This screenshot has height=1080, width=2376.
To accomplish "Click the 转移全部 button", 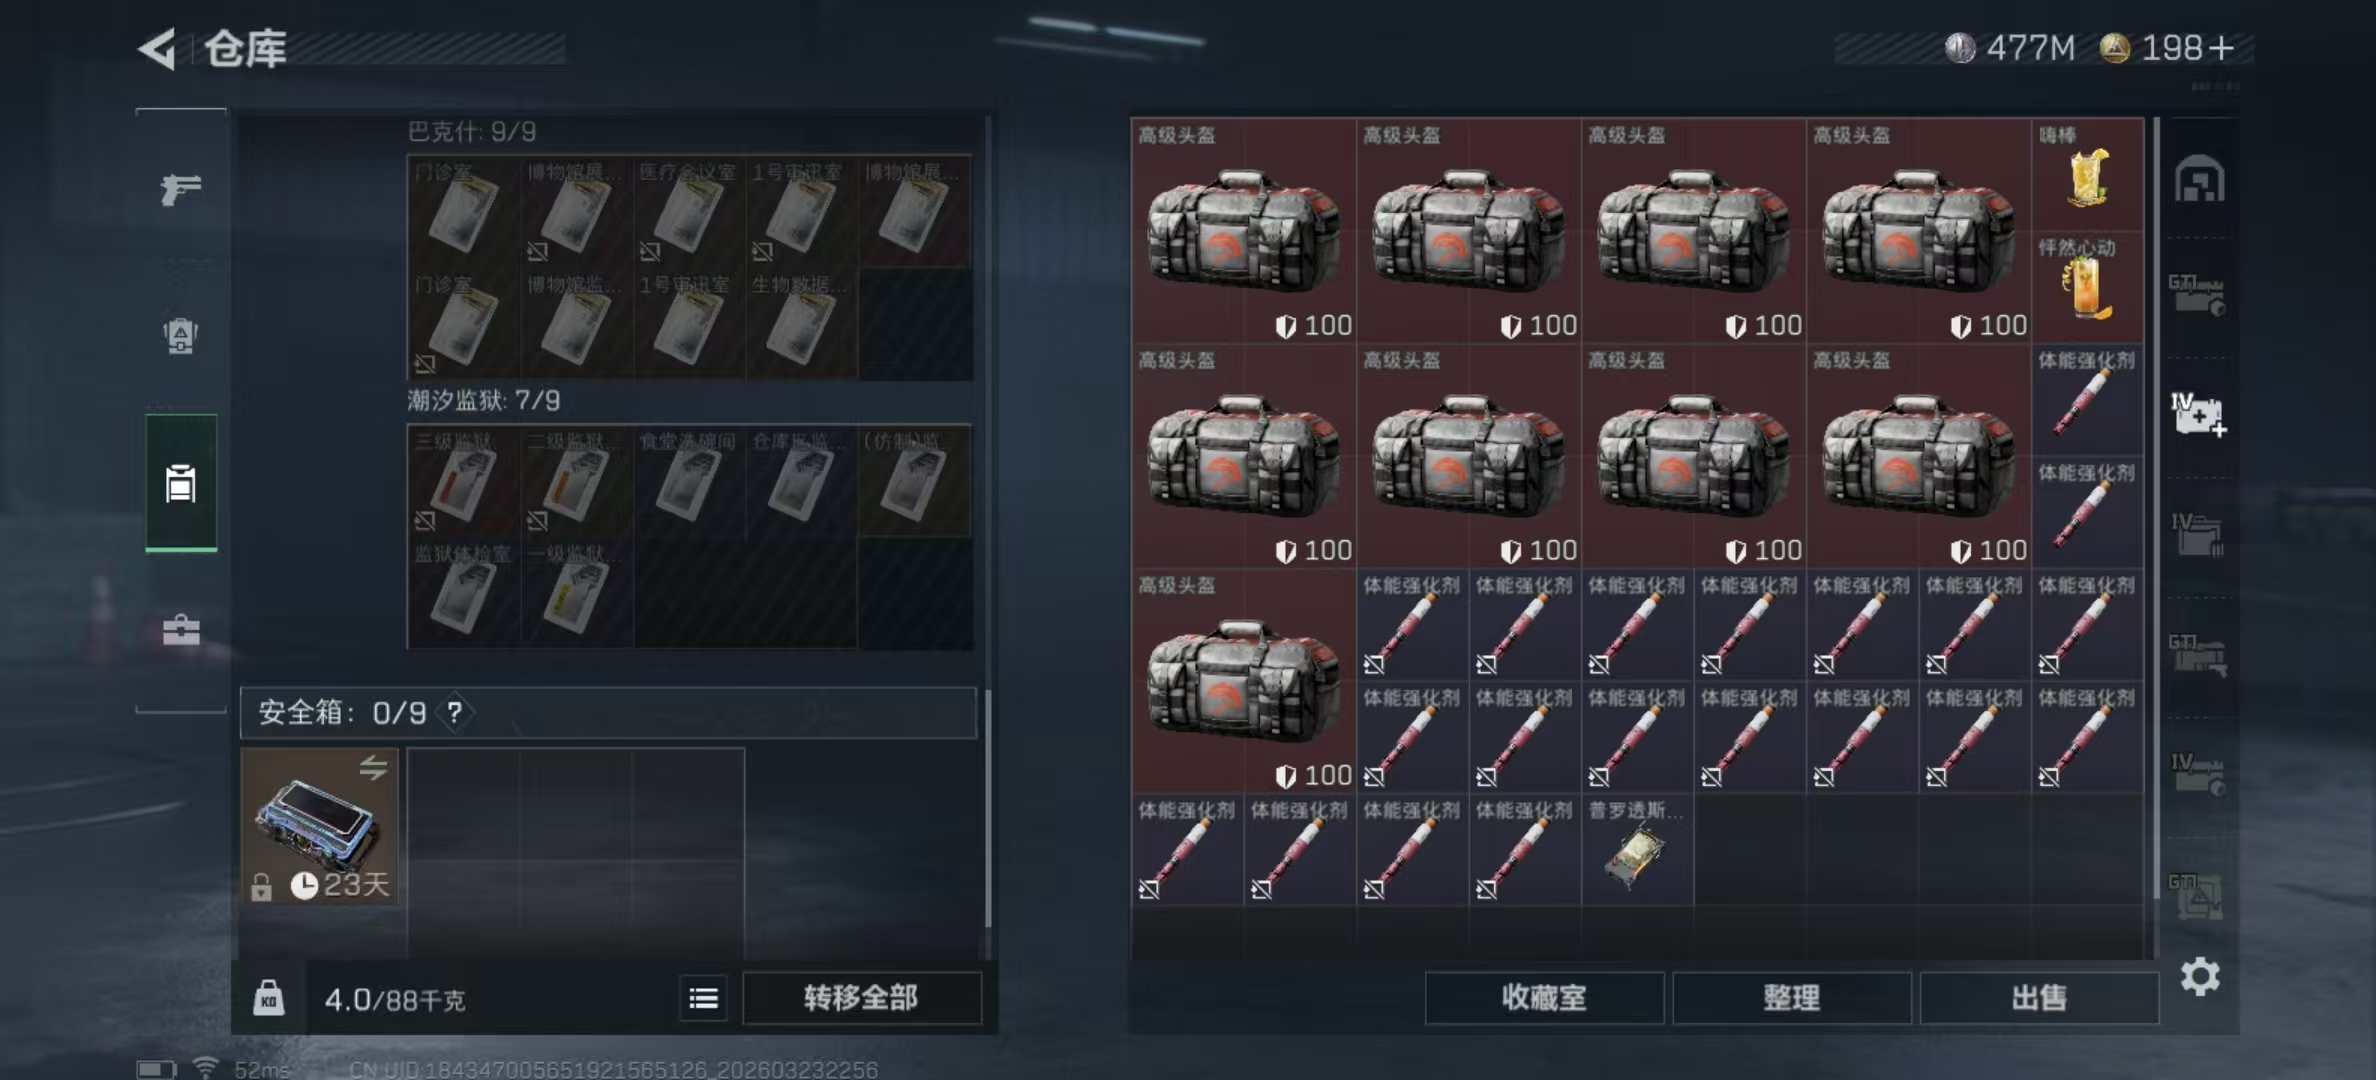I will point(861,998).
